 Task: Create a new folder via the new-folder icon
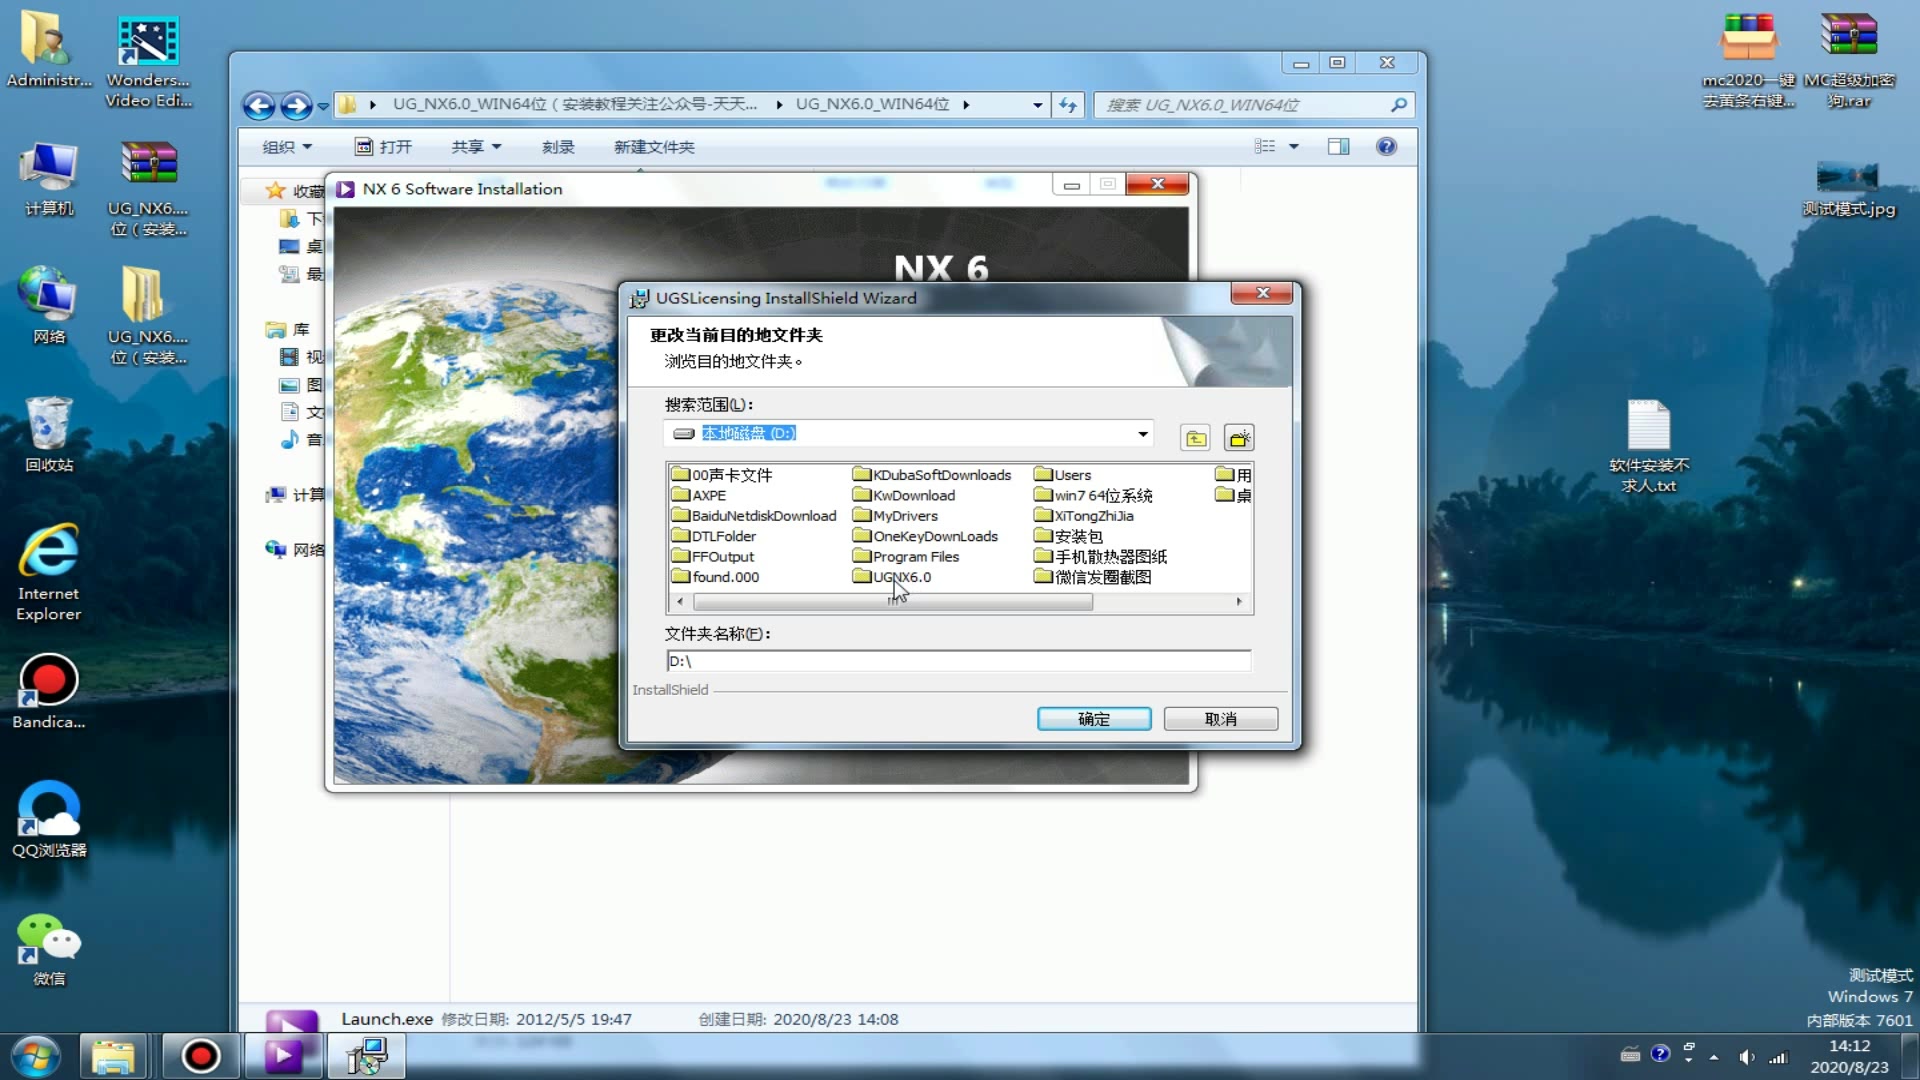click(1239, 437)
